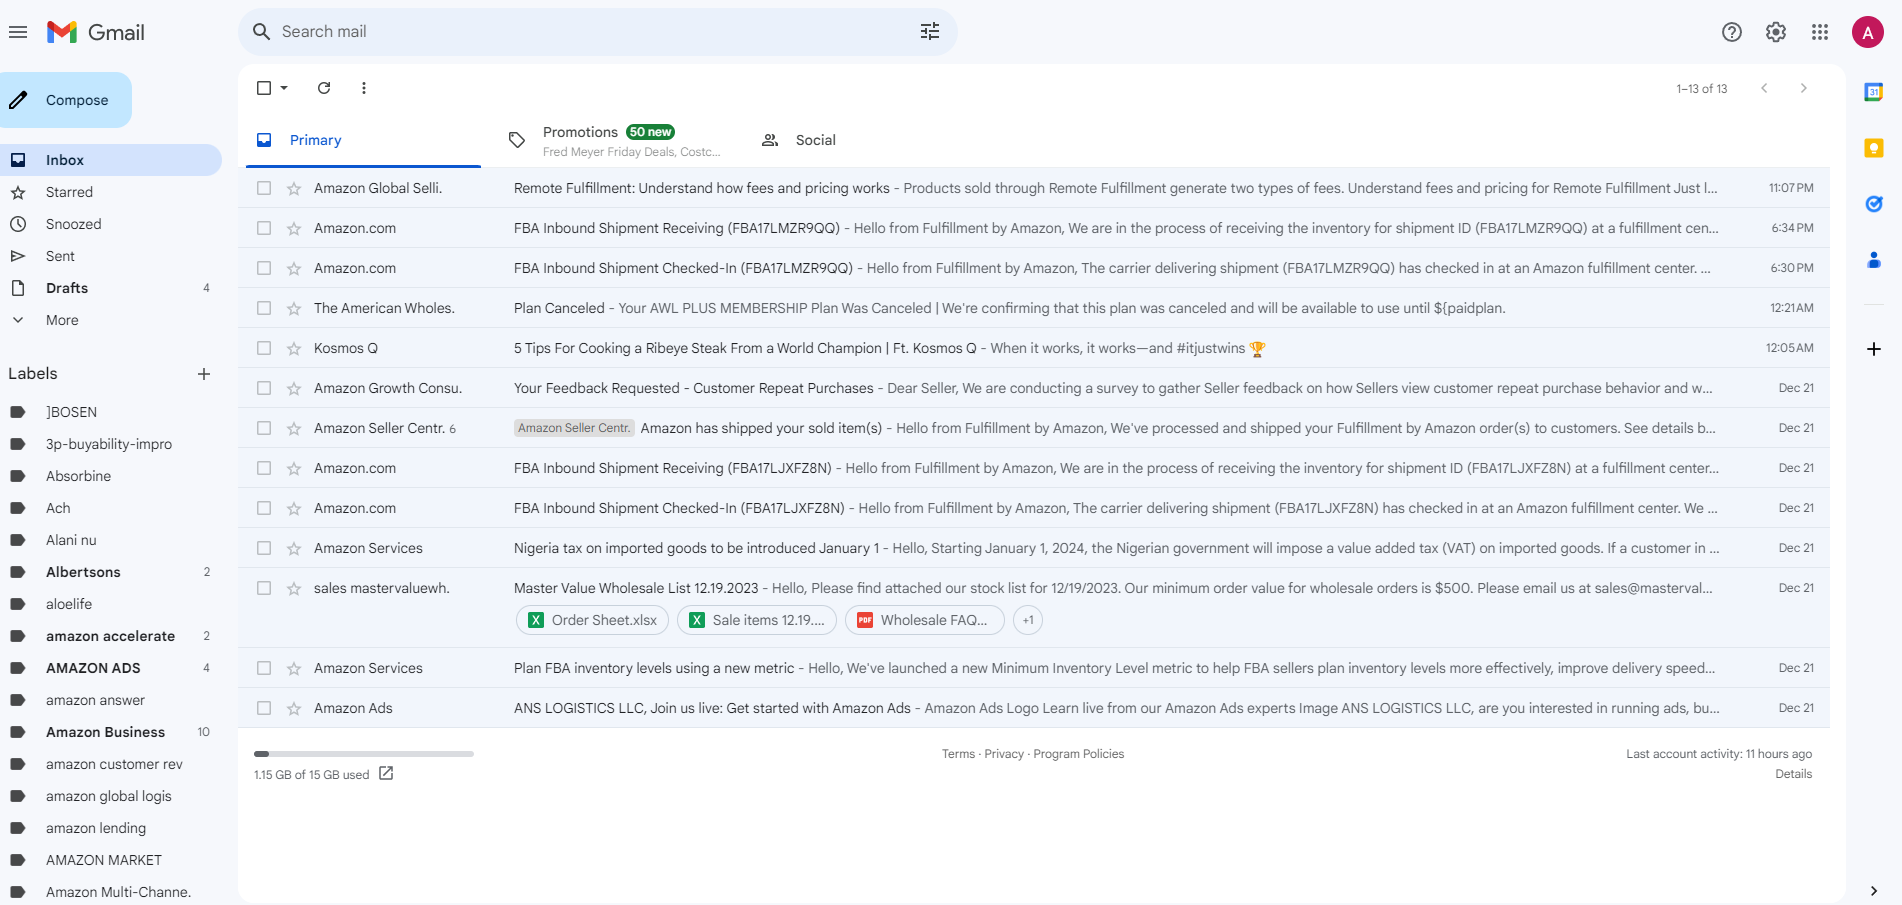
Task: Get add-ons plus icon in side panel
Action: [1874, 349]
